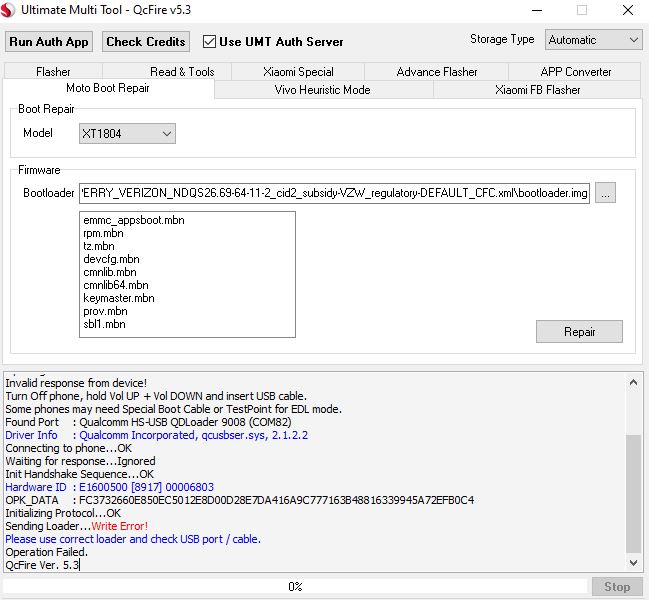Click the Ultimate Multi Tool app icon
Screen dimensions: 649x600
point(8,10)
